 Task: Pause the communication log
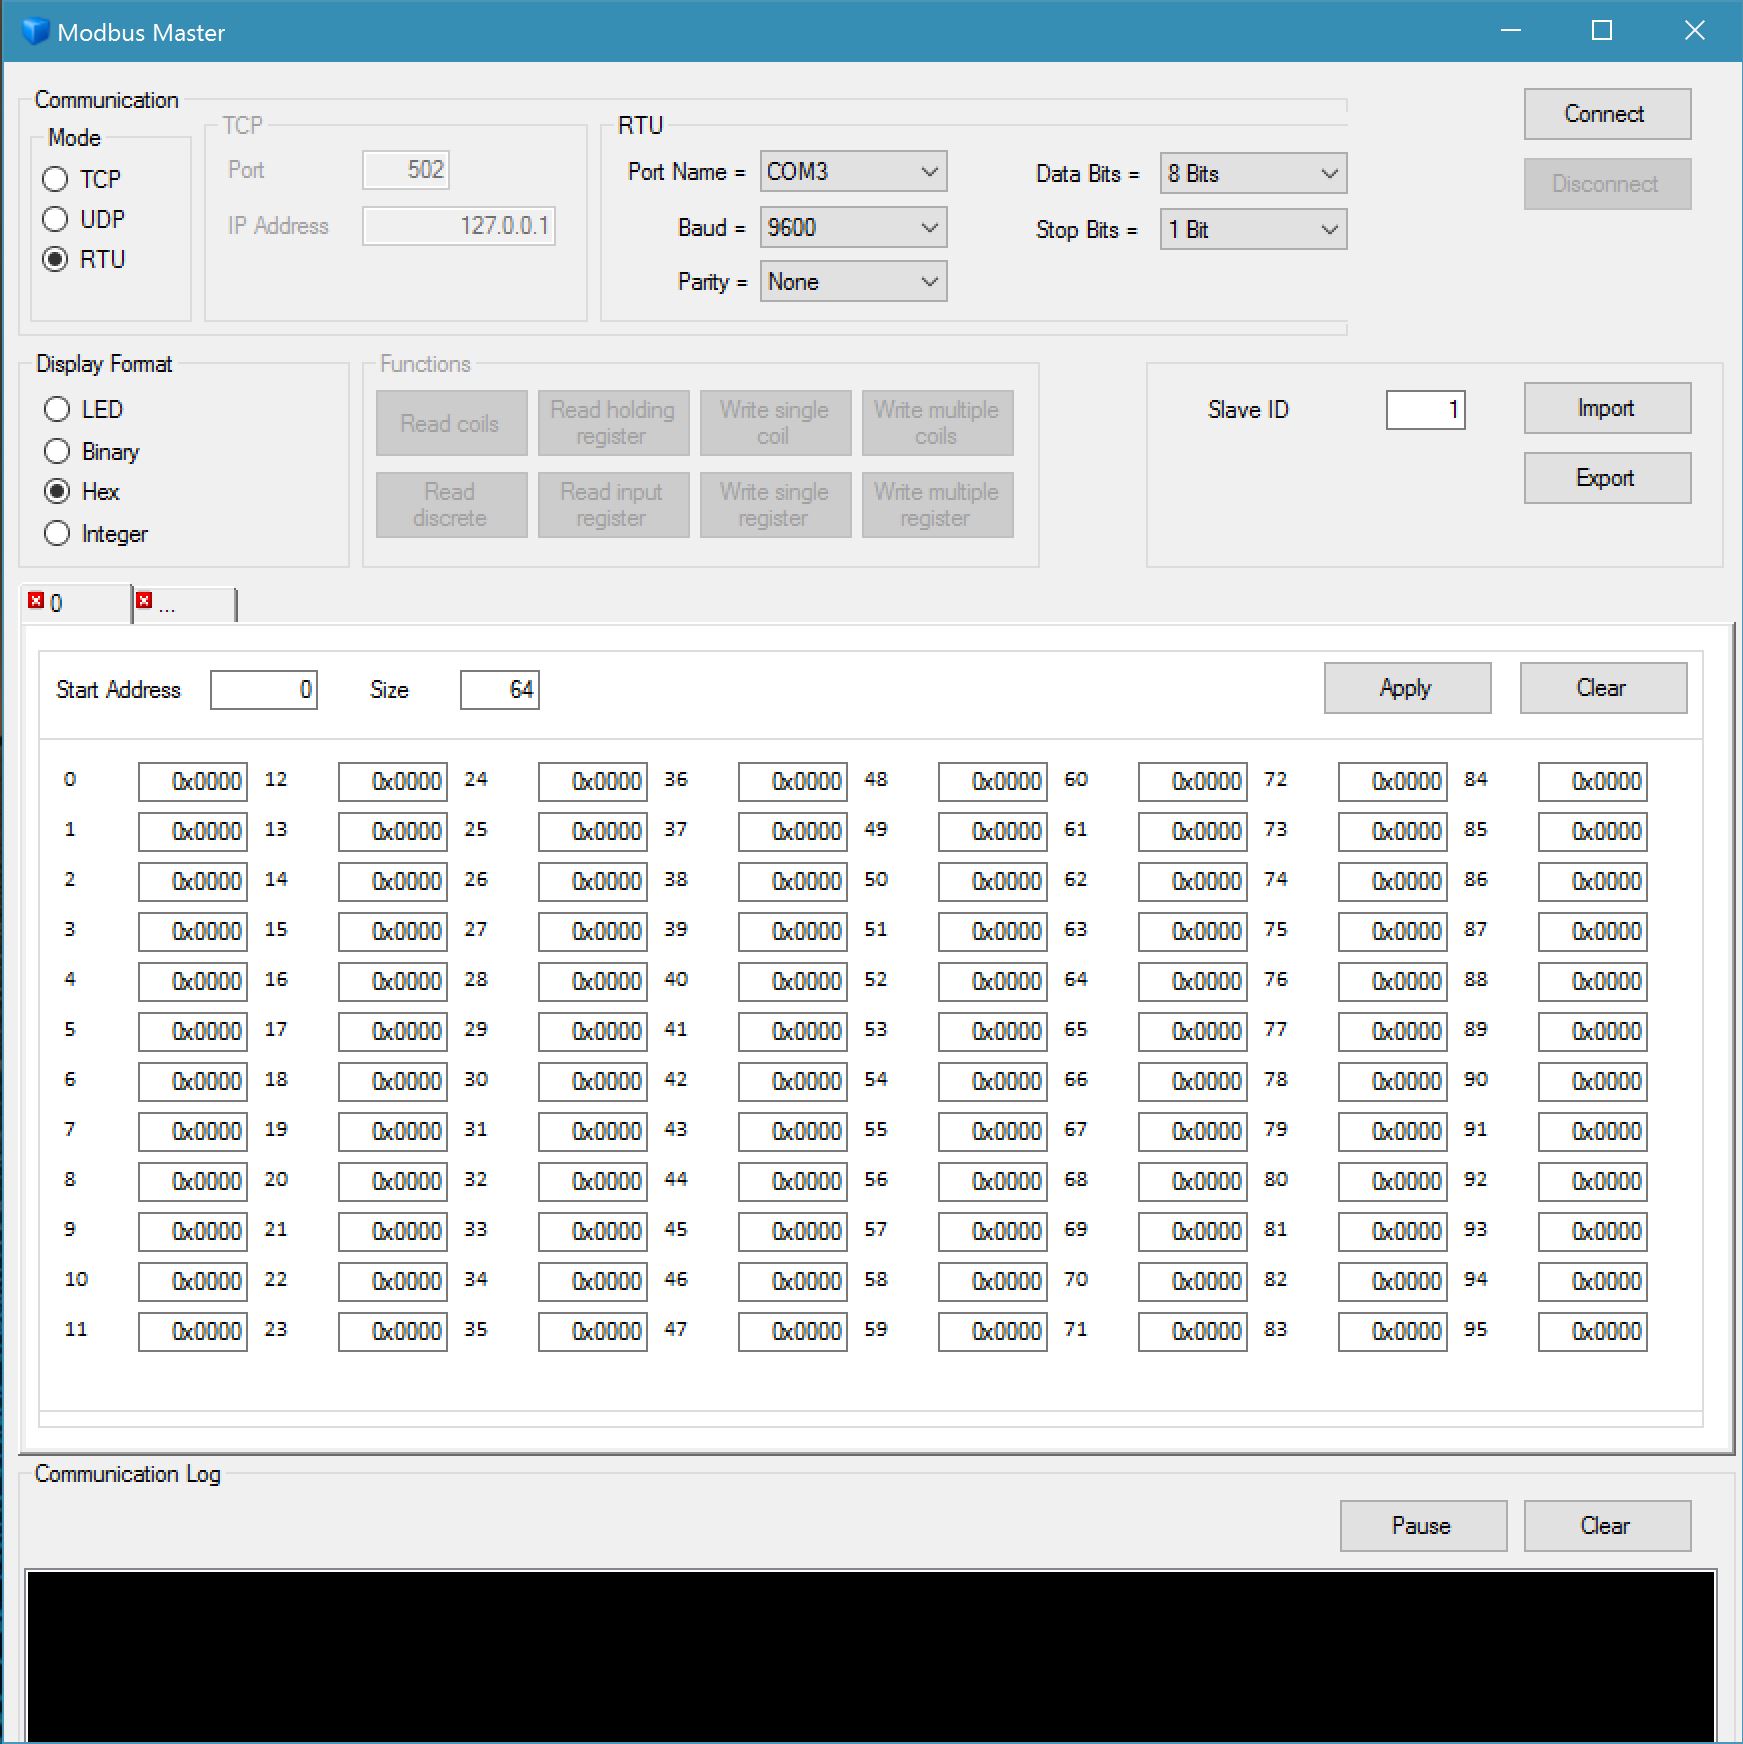click(x=1421, y=1525)
